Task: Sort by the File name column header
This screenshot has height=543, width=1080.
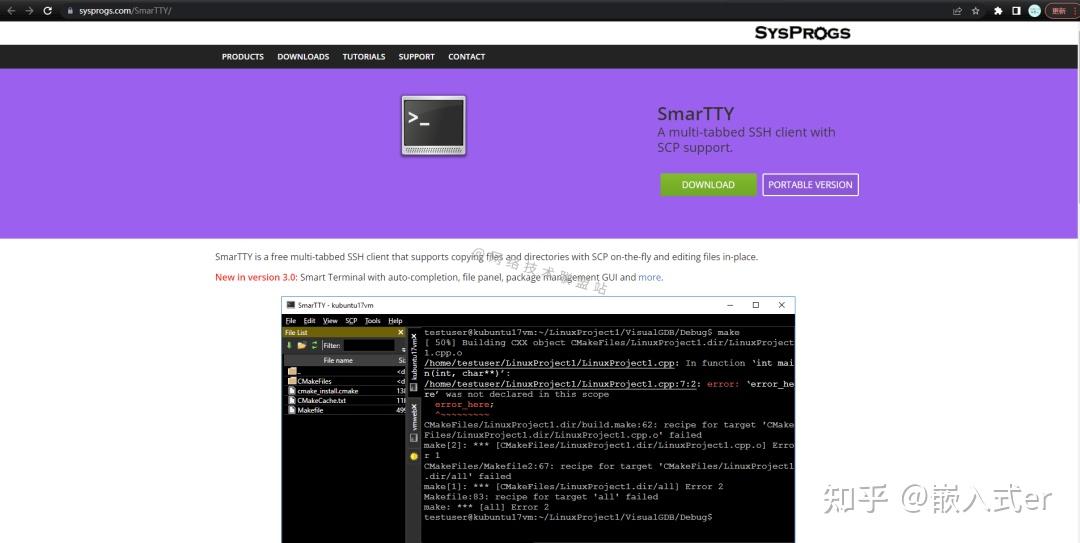Action: (x=338, y=360)
